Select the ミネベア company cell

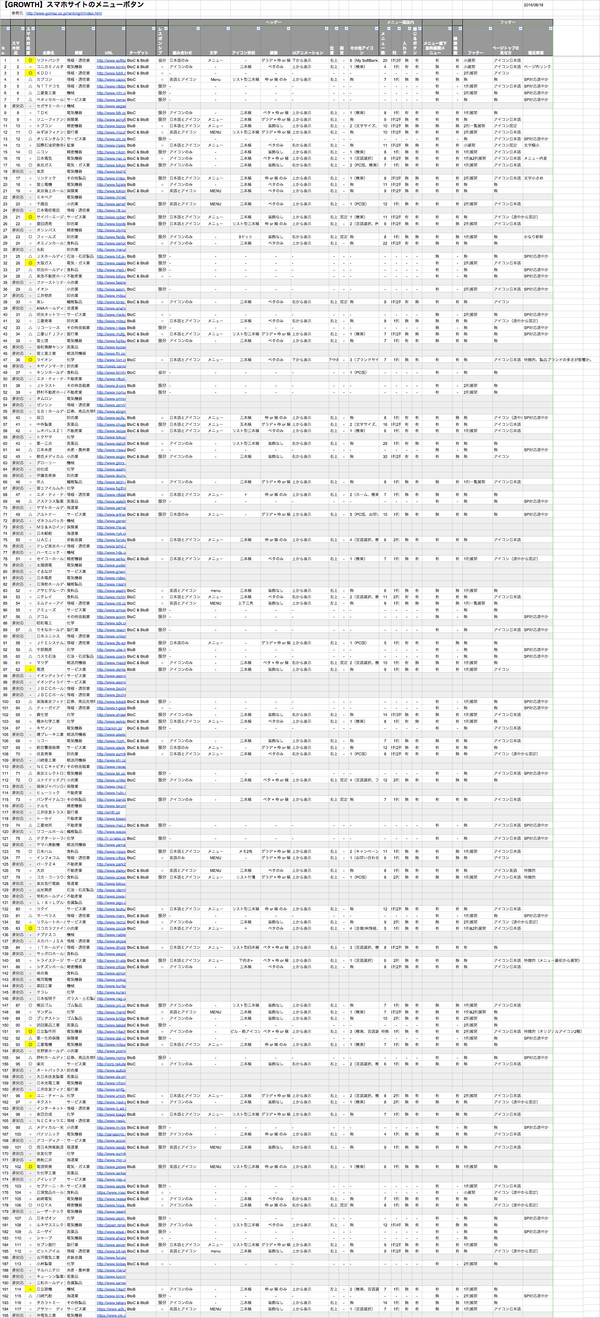coord(50,197)
